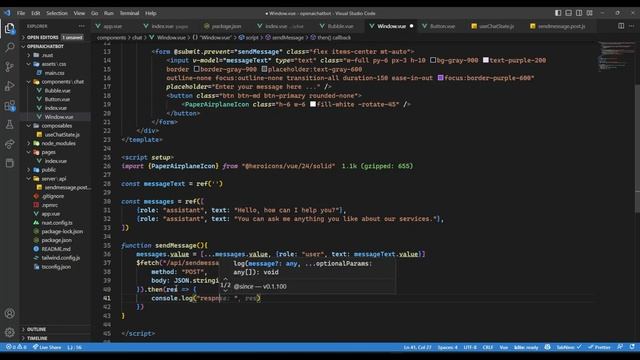Open the Manage gear icon
Viewport: 640px width, 360px height.
pos(9,332)
